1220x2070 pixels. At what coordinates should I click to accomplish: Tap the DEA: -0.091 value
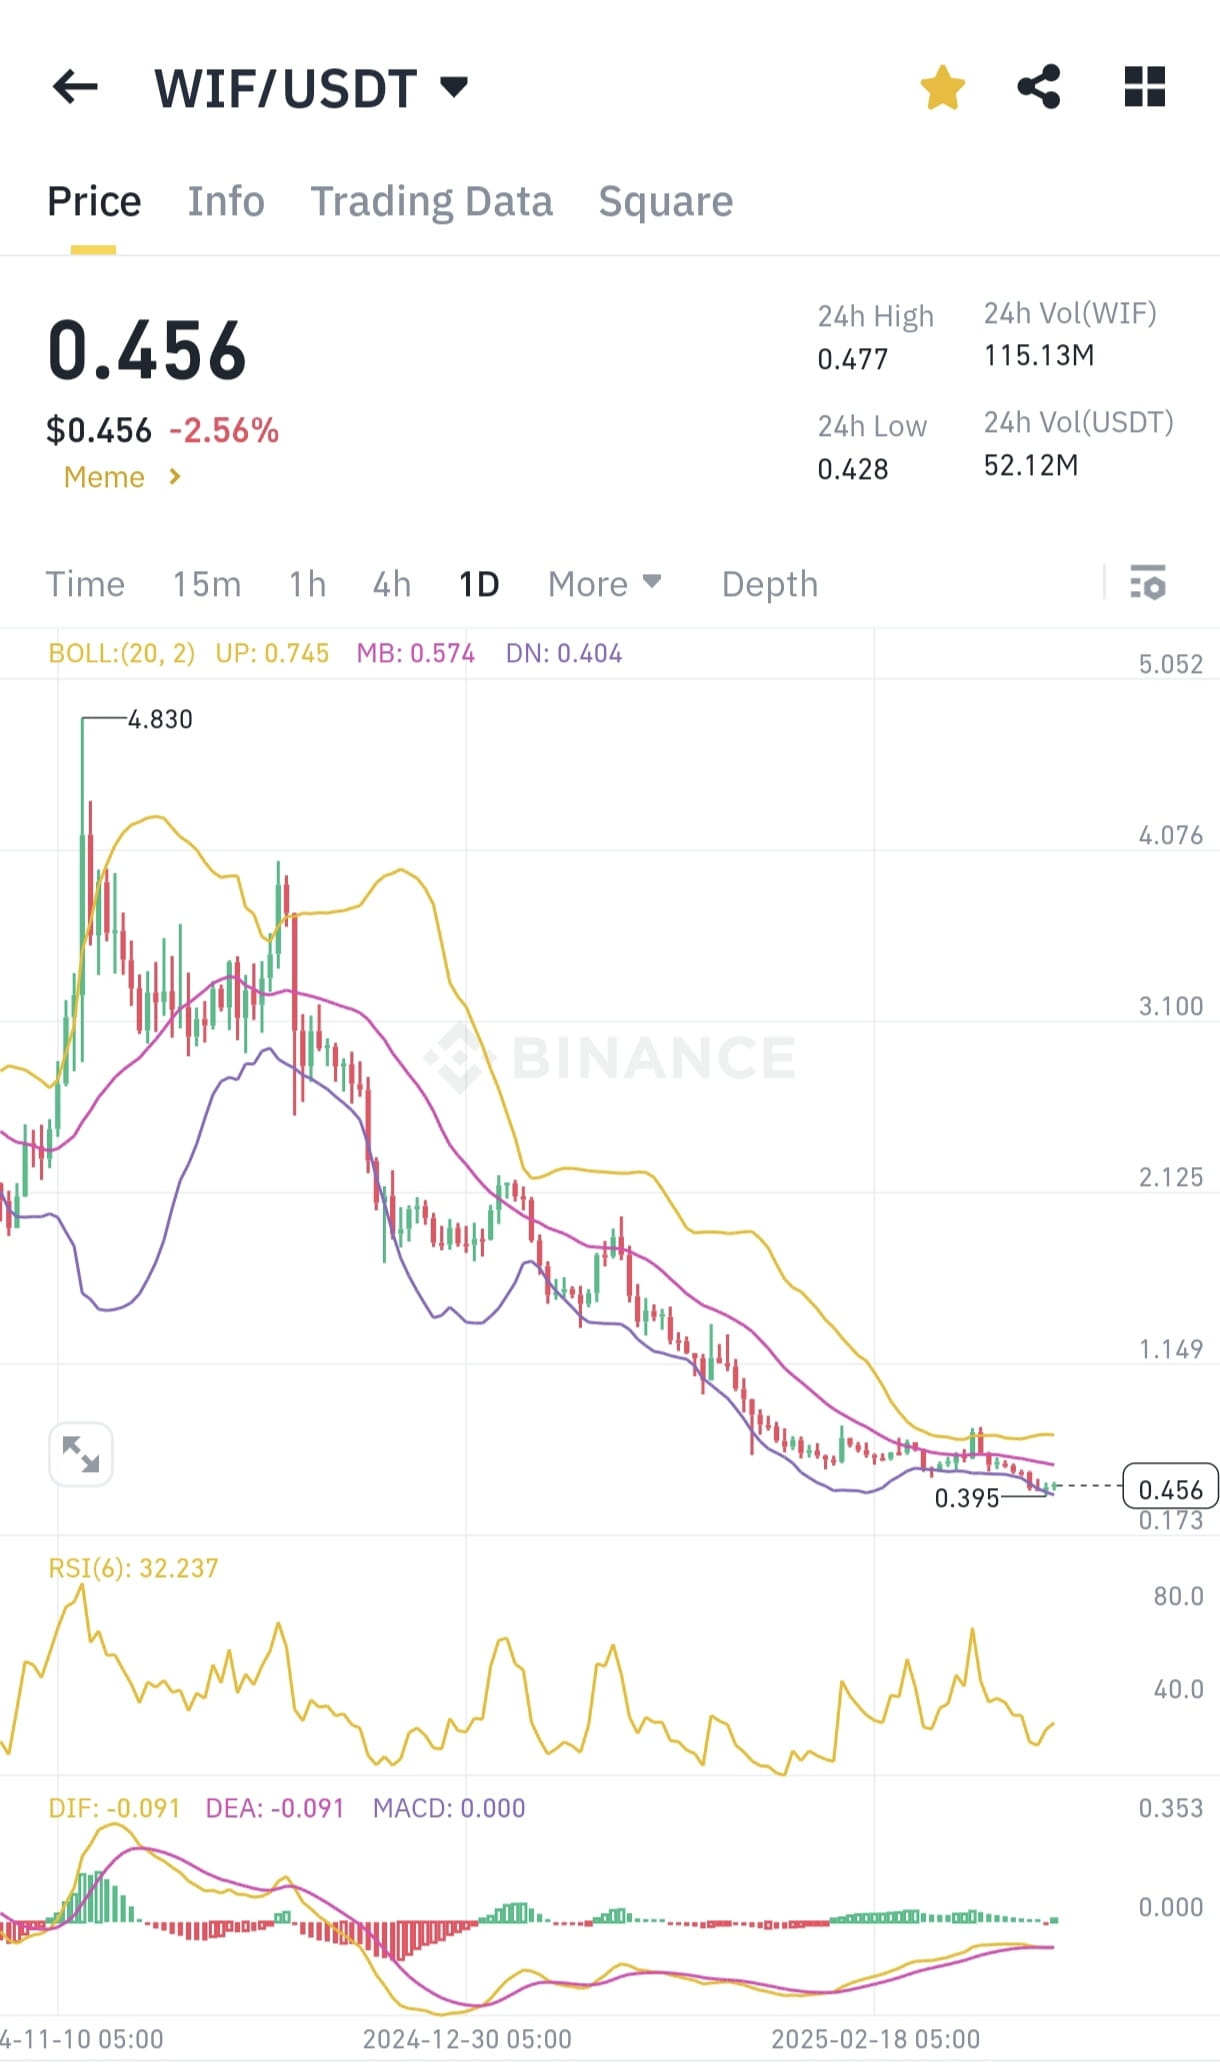(x=275, y=1807)
